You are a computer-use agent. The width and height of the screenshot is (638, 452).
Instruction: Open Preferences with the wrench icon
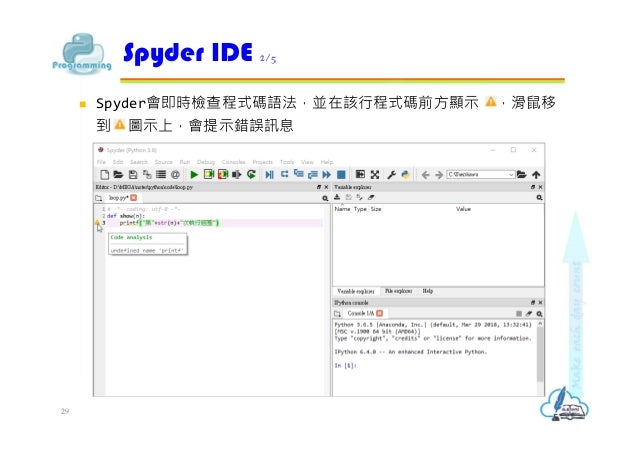[391, 175]
